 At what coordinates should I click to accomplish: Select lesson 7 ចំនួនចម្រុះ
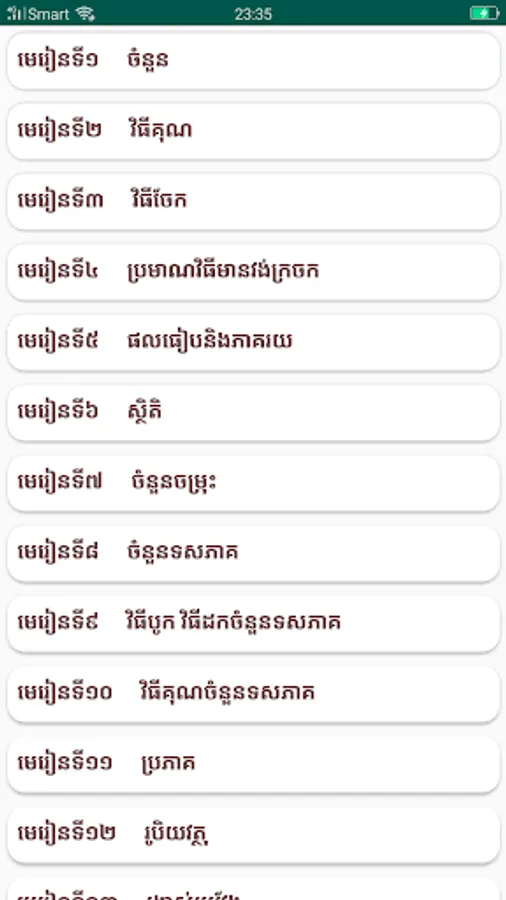click(253, 483)
